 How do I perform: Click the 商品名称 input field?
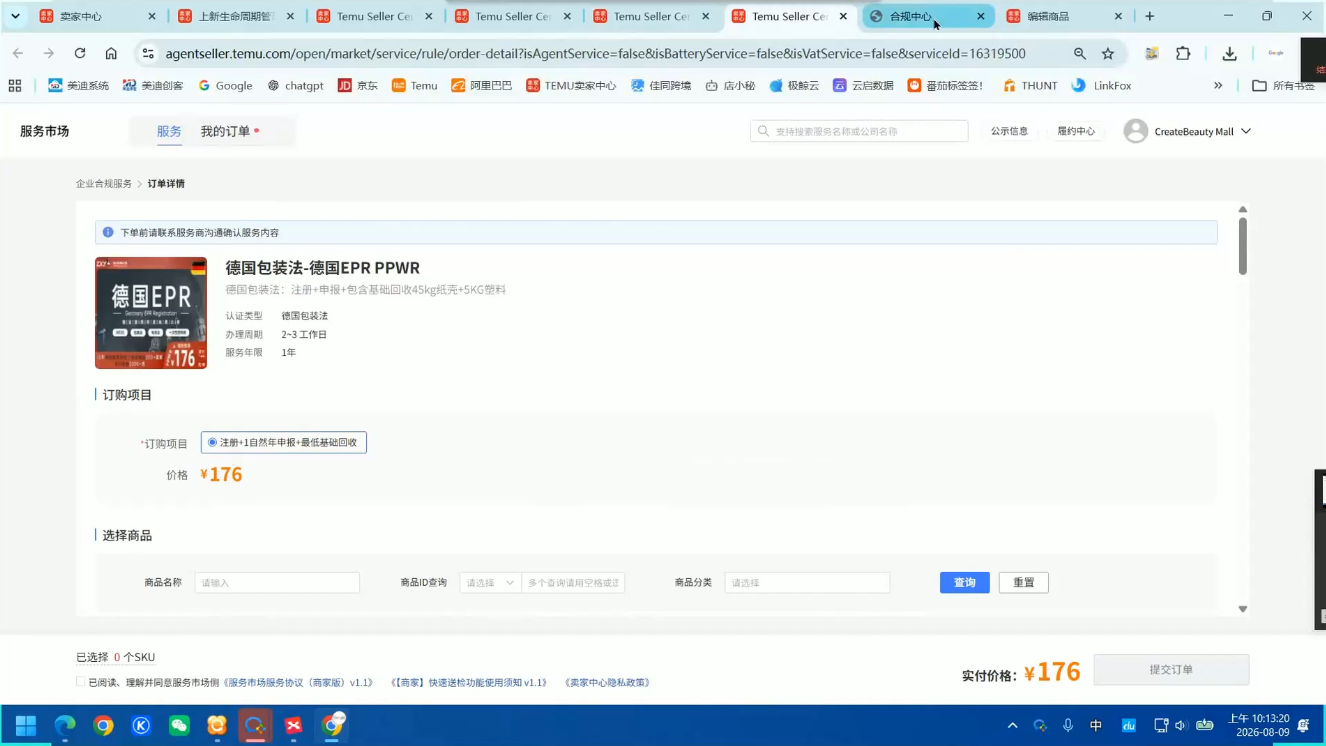tap(277, 582)
